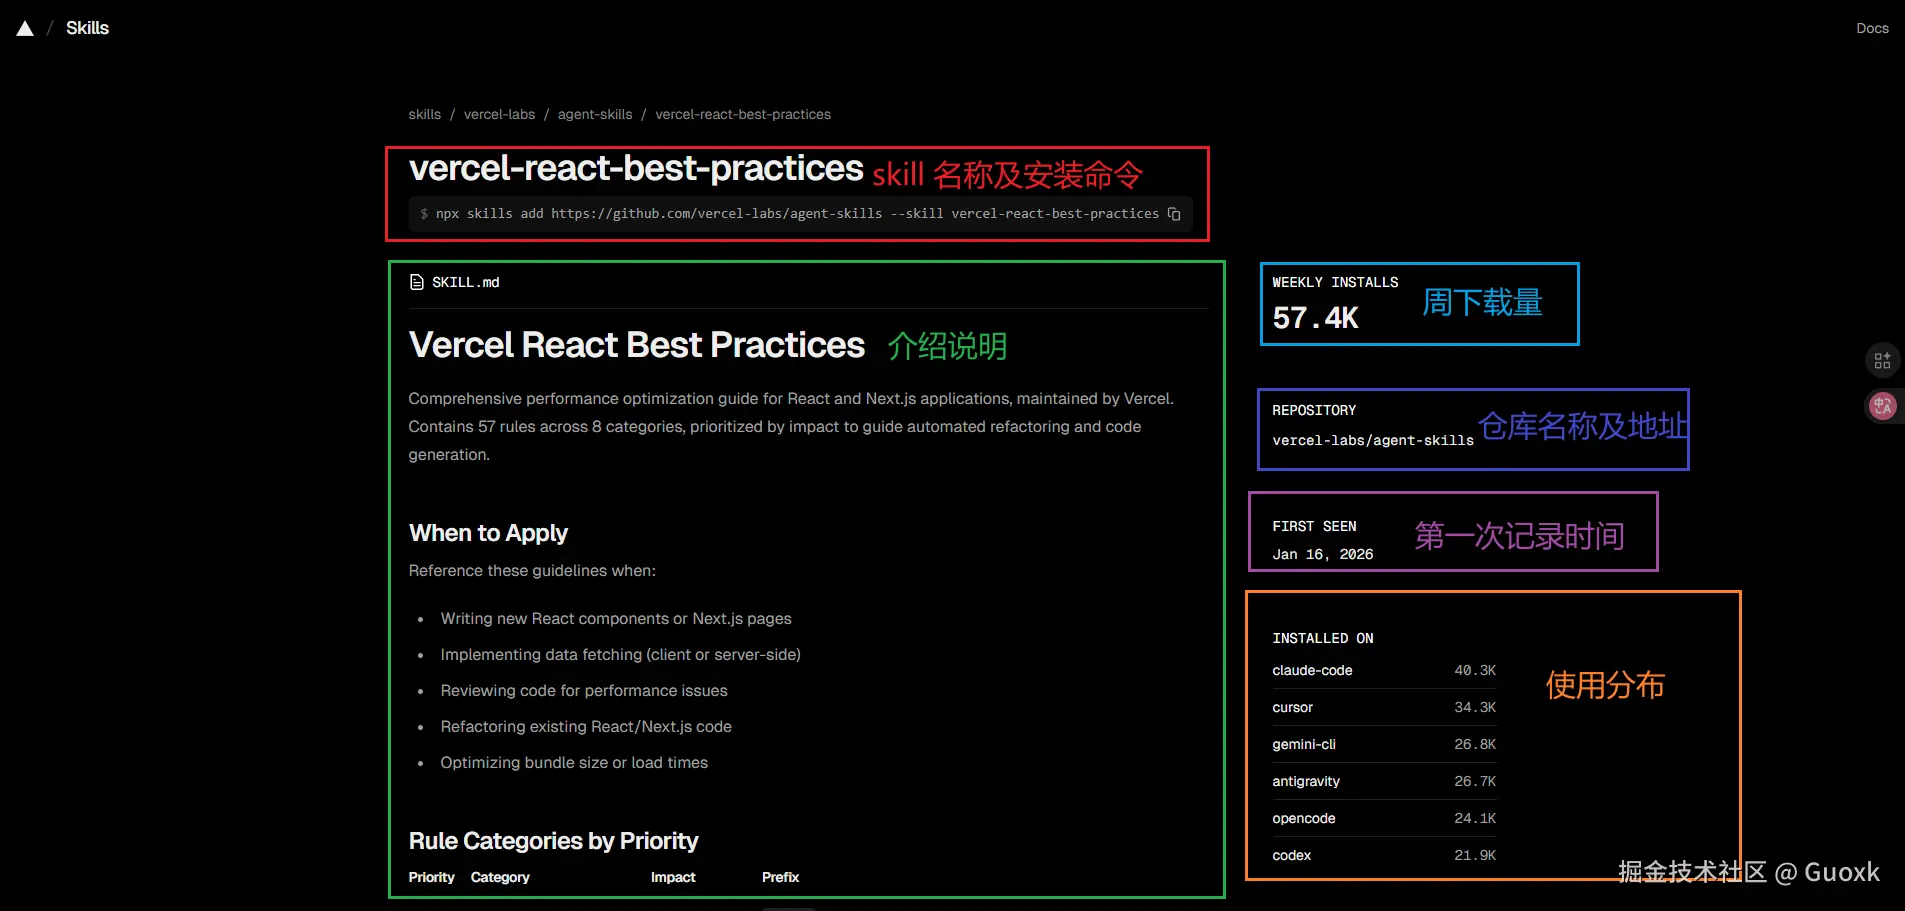The width and height of the screenshot is (1905, 911).
Task: Click the SKILL.md file label
Action: coord(466,283)
